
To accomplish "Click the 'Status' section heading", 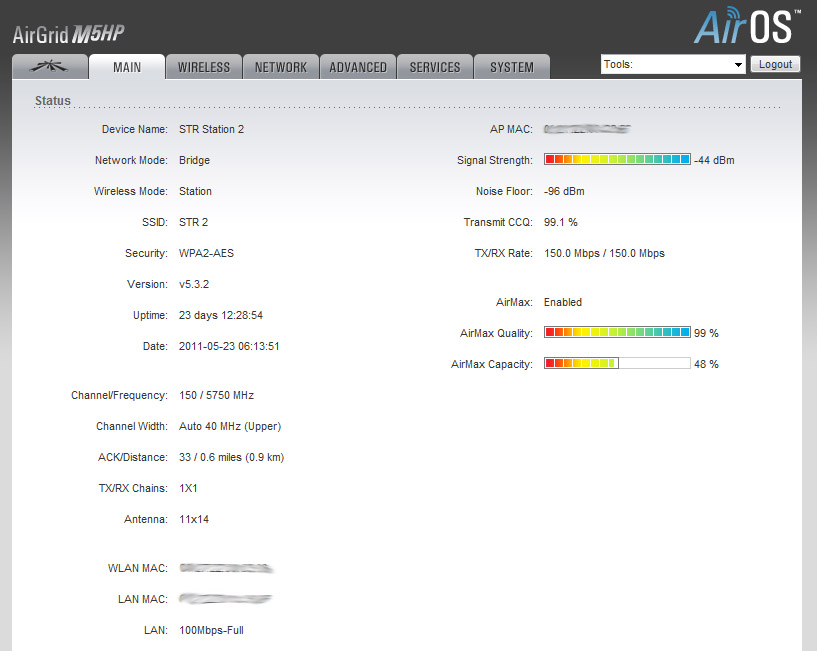I will 53,101.
